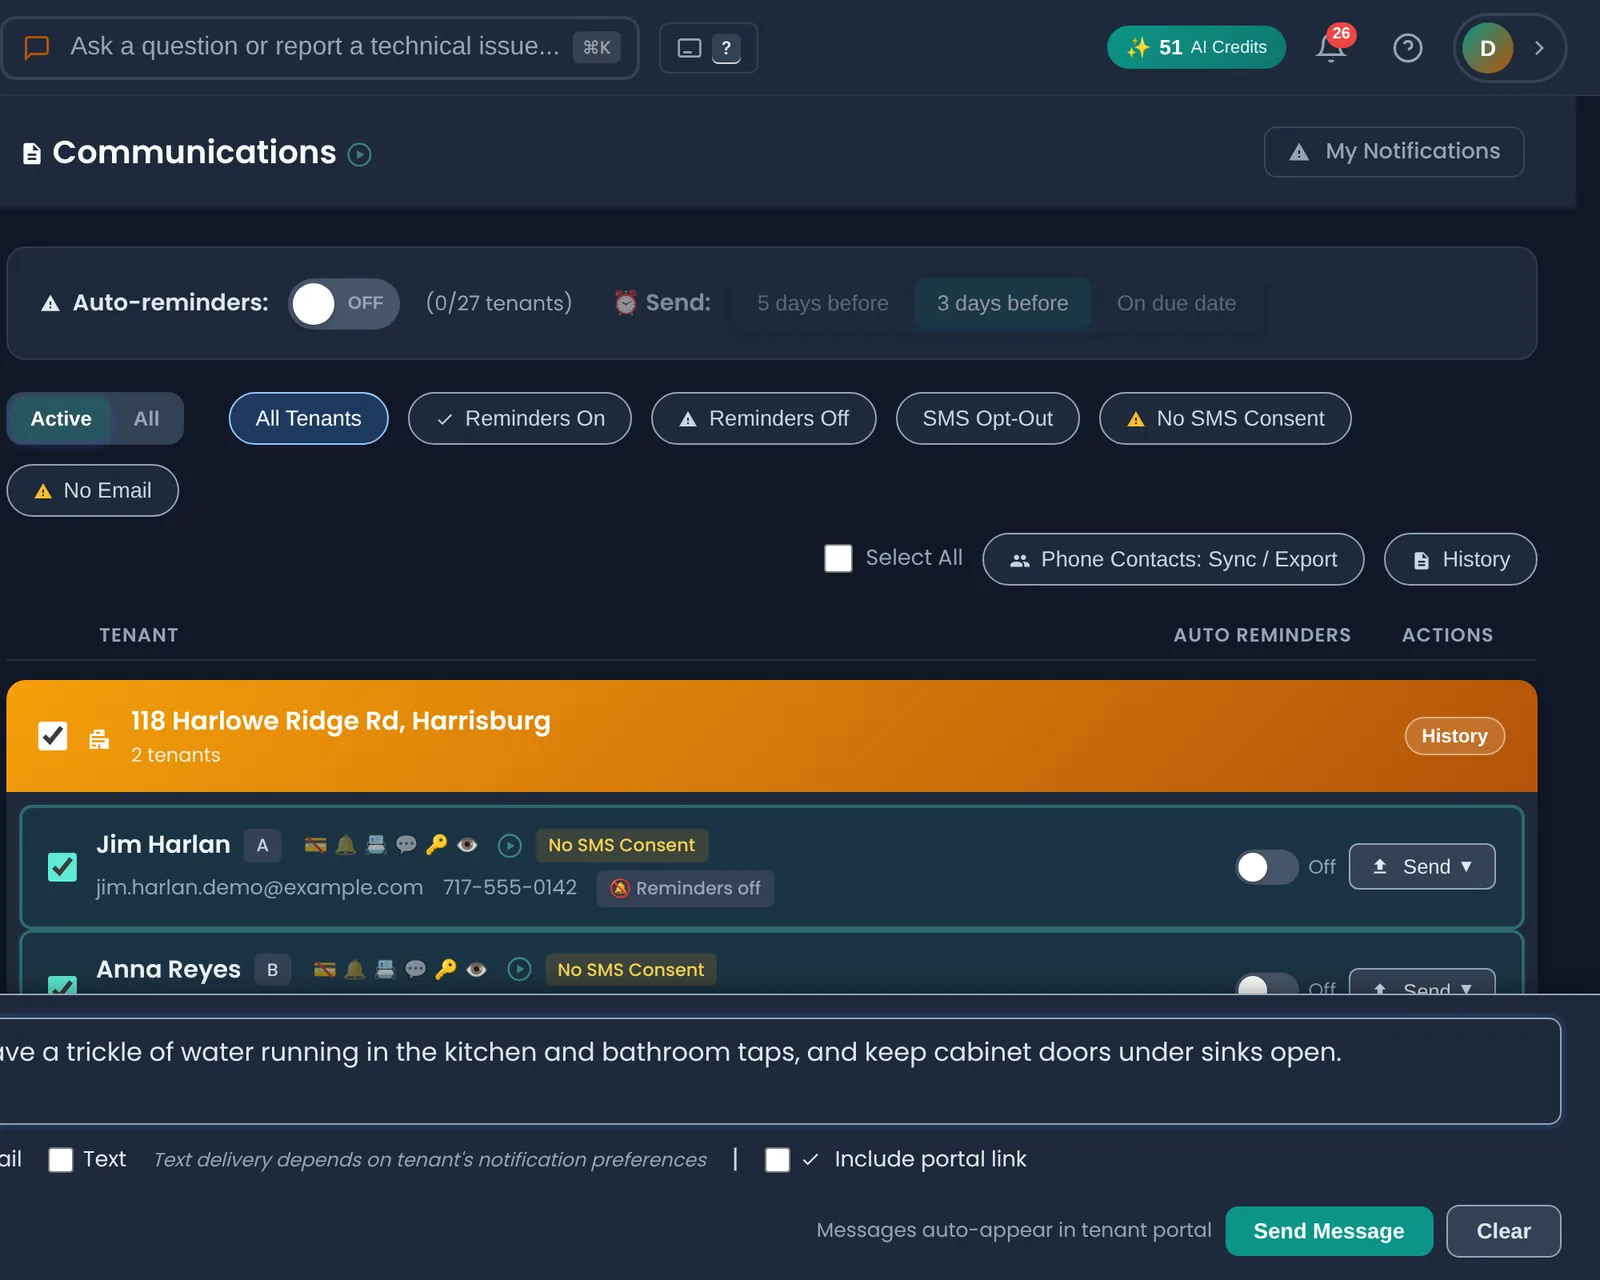Open My Notifications
Screen dimensions: 1600x1280
pos(1394,152)
